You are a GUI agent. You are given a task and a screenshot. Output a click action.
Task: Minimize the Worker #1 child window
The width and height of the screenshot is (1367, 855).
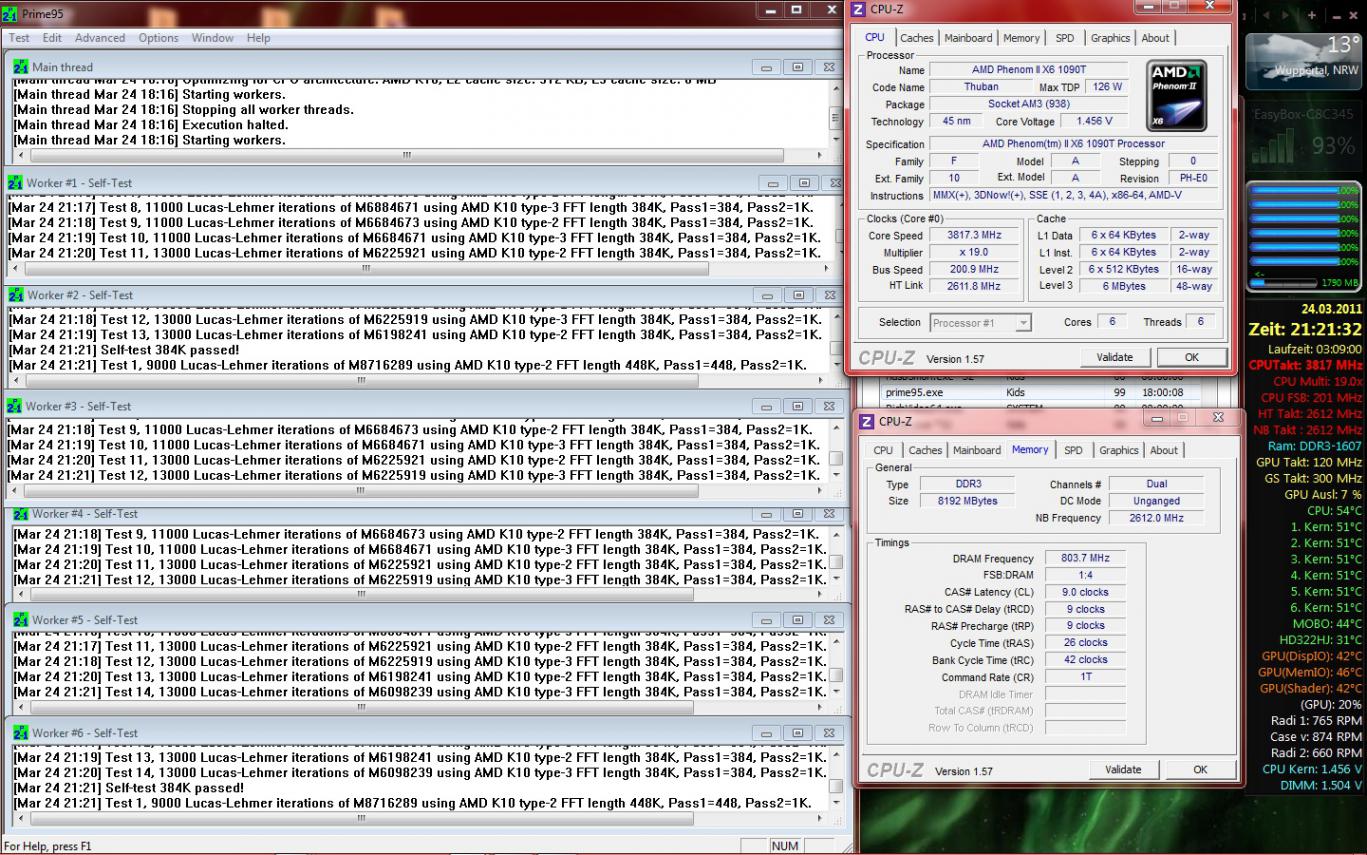(x=772, y=183)
